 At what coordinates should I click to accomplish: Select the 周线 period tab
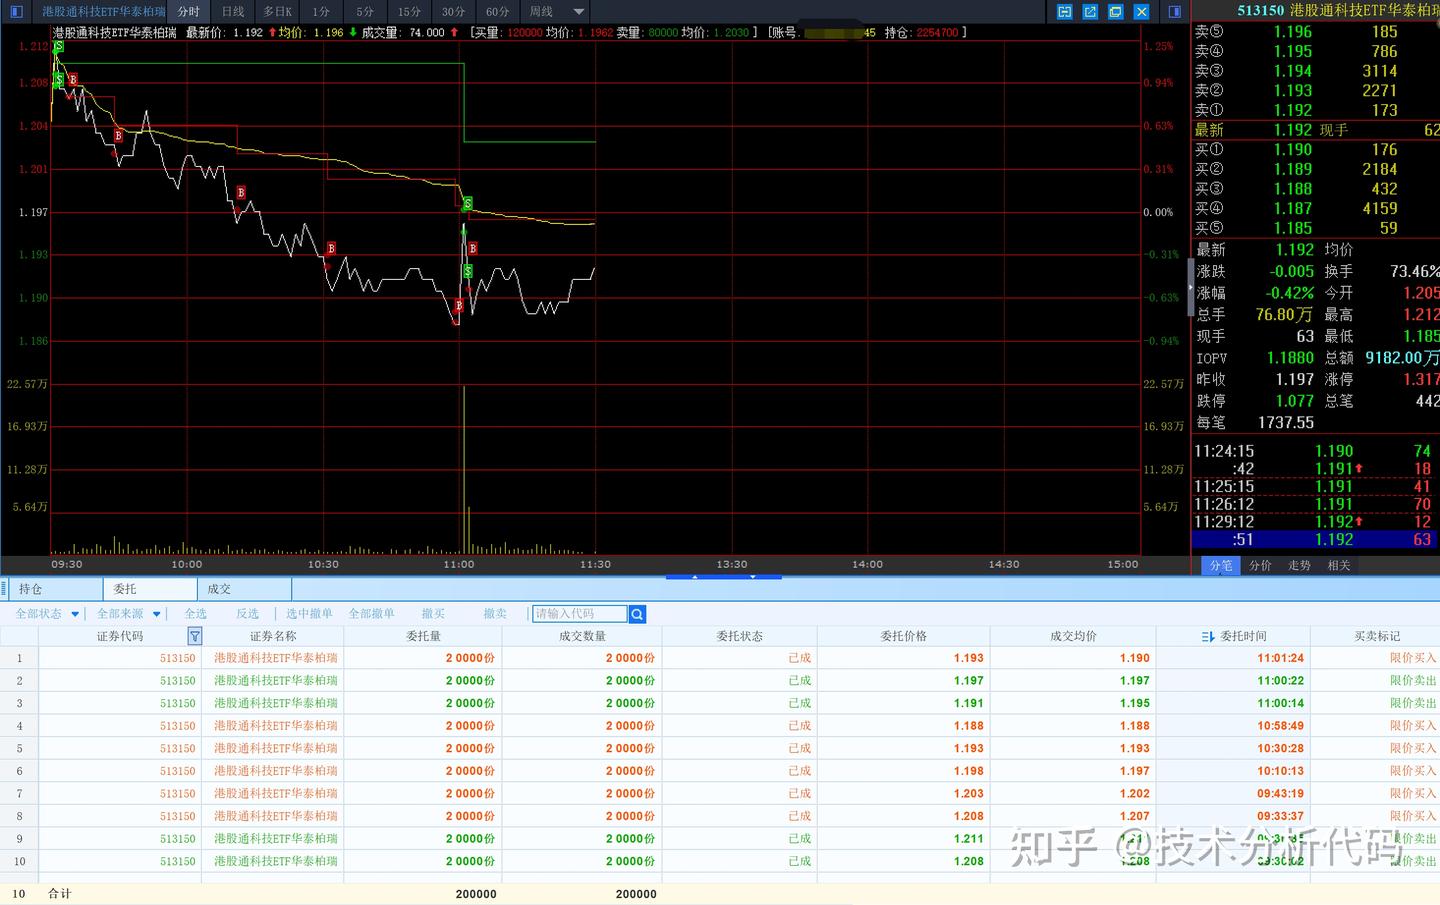click(541, 12)
